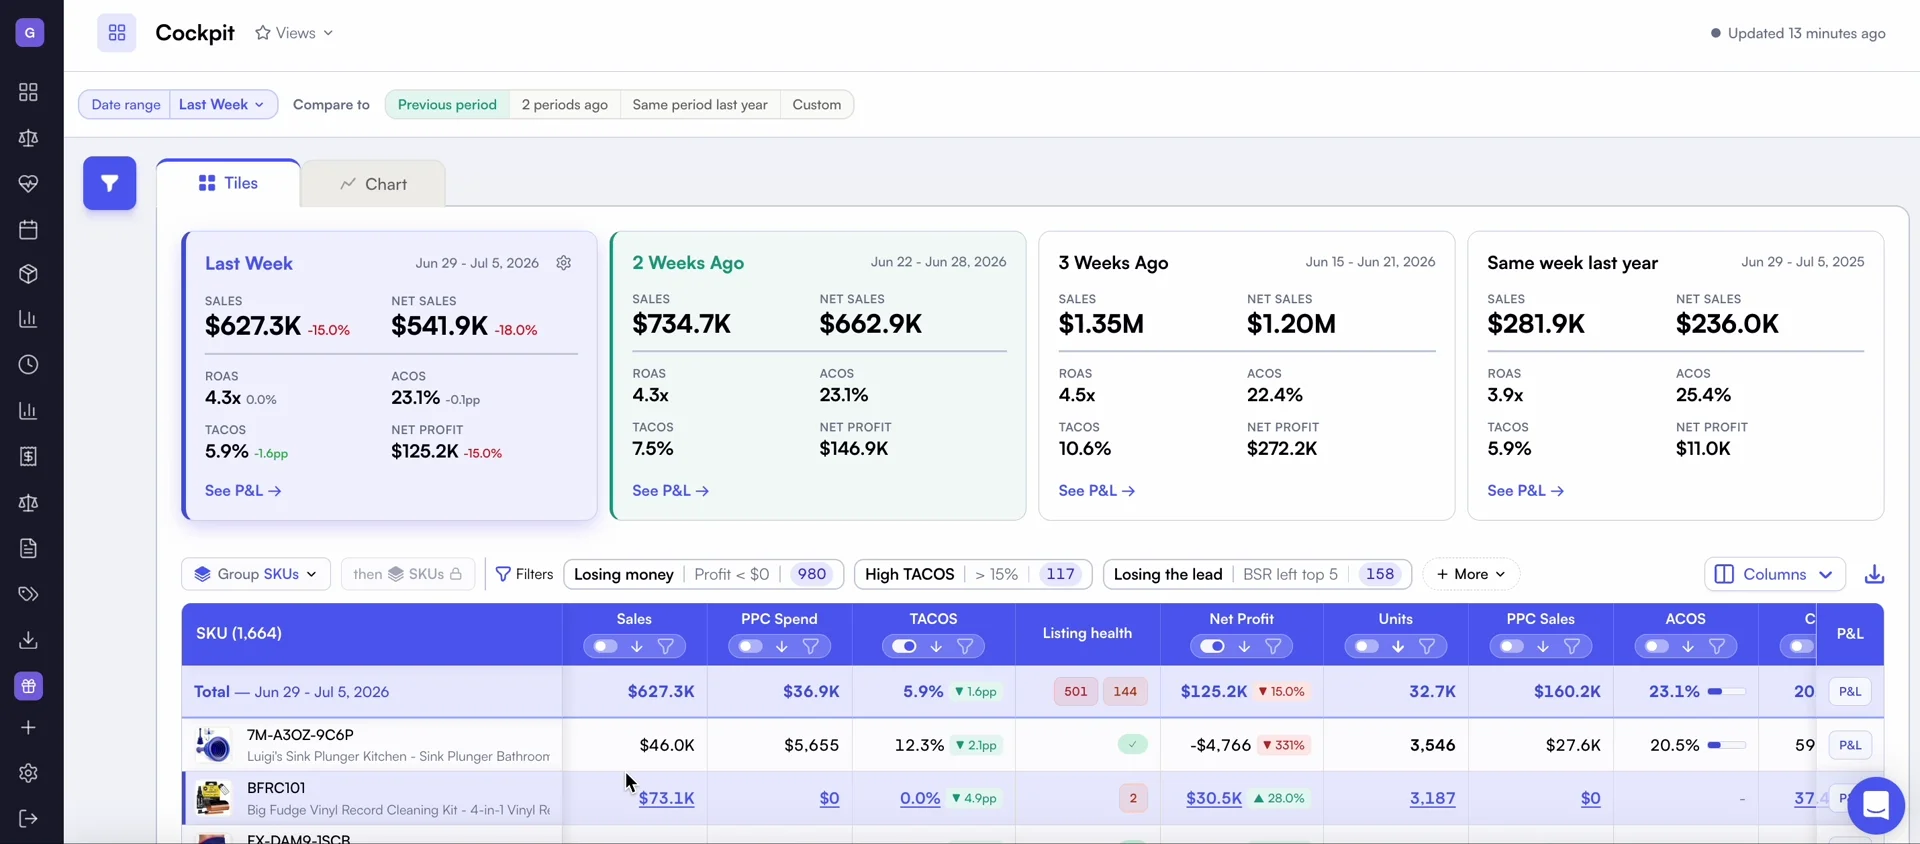Open the Last Week tile settings gear
The image size is (1920, 844).
564,263
